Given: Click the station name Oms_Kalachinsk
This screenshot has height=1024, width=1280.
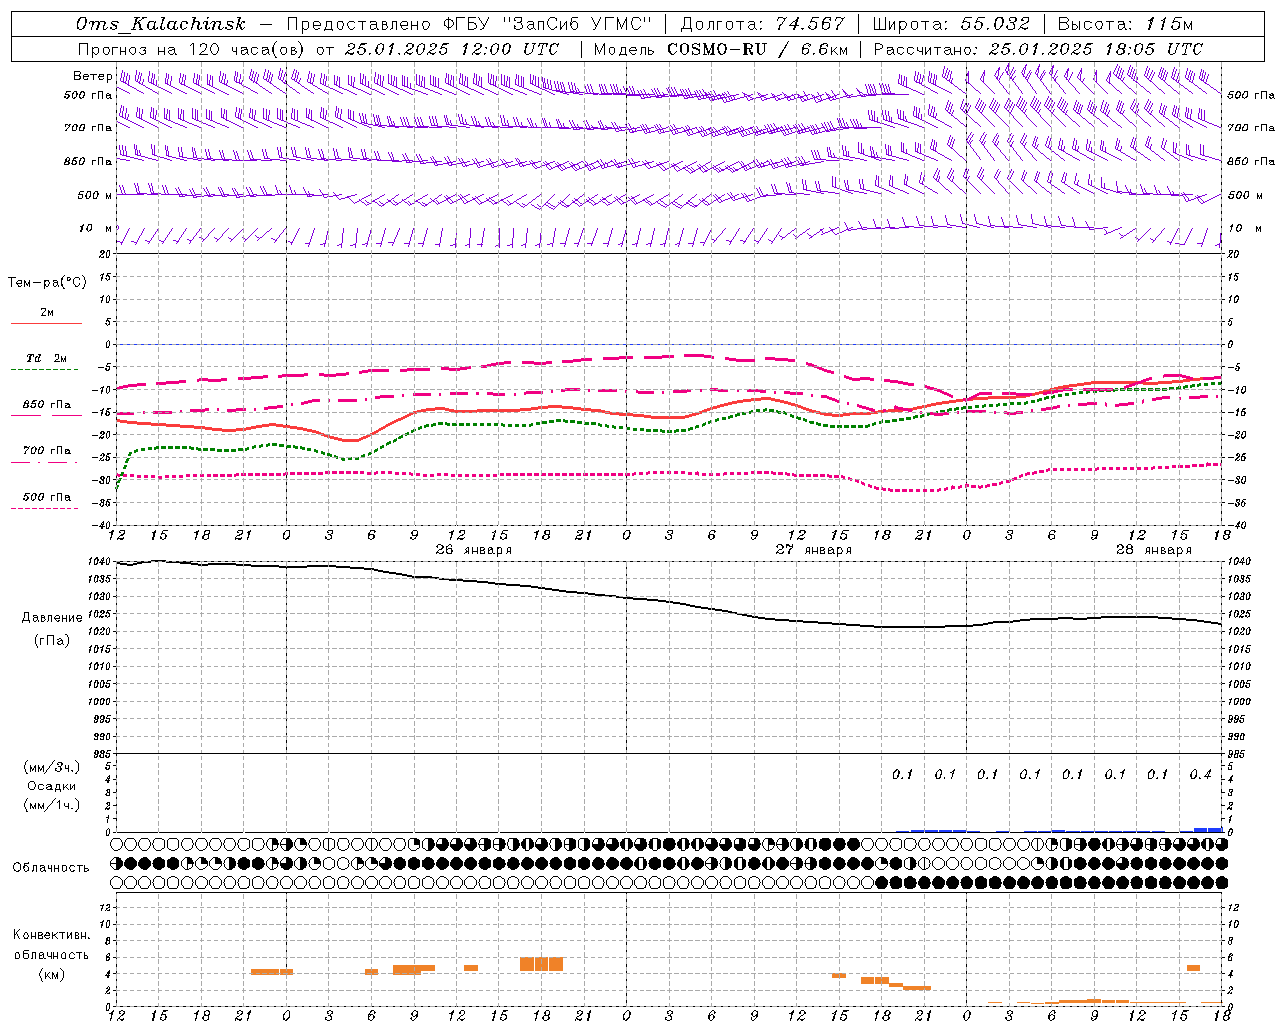Looking at the screenshot, I should coord(160,24).
